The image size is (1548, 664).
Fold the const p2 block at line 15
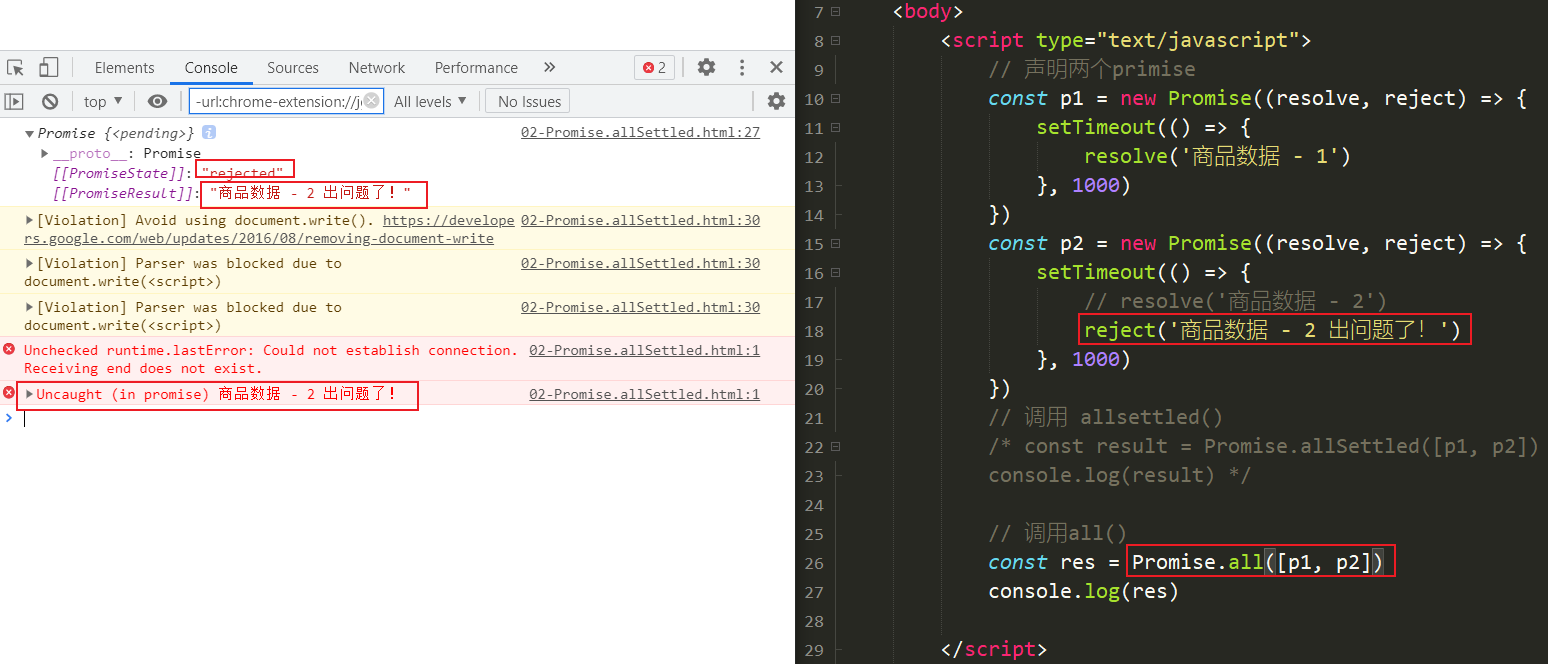pos(835,244)
